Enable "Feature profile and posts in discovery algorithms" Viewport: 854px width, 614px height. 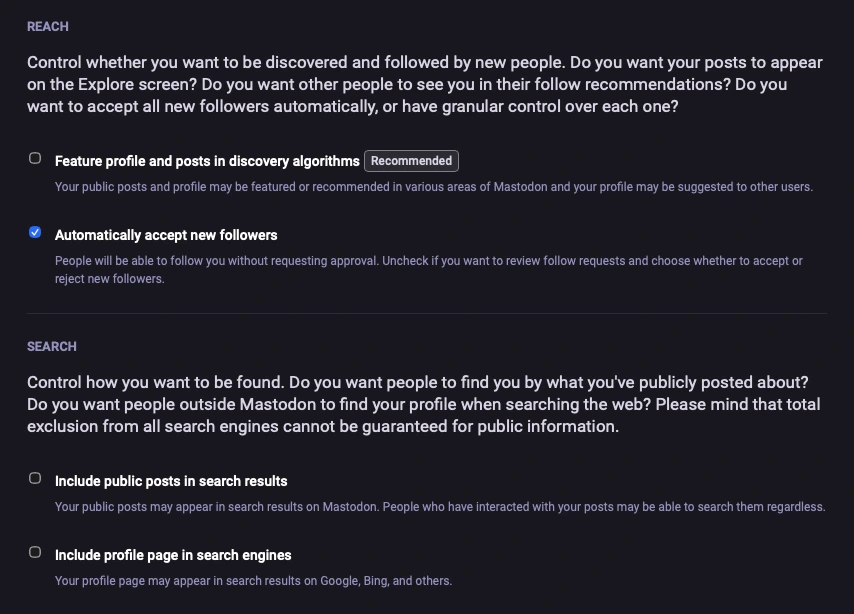tap(34, 157)
